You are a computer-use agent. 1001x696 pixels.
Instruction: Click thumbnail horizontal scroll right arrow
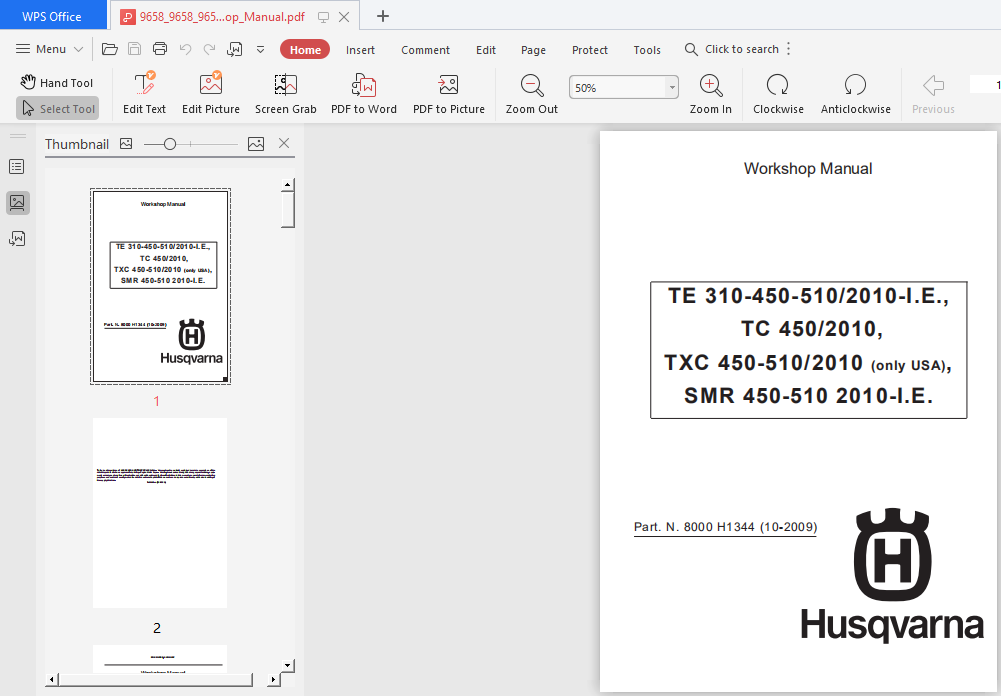tap(273, 679)
